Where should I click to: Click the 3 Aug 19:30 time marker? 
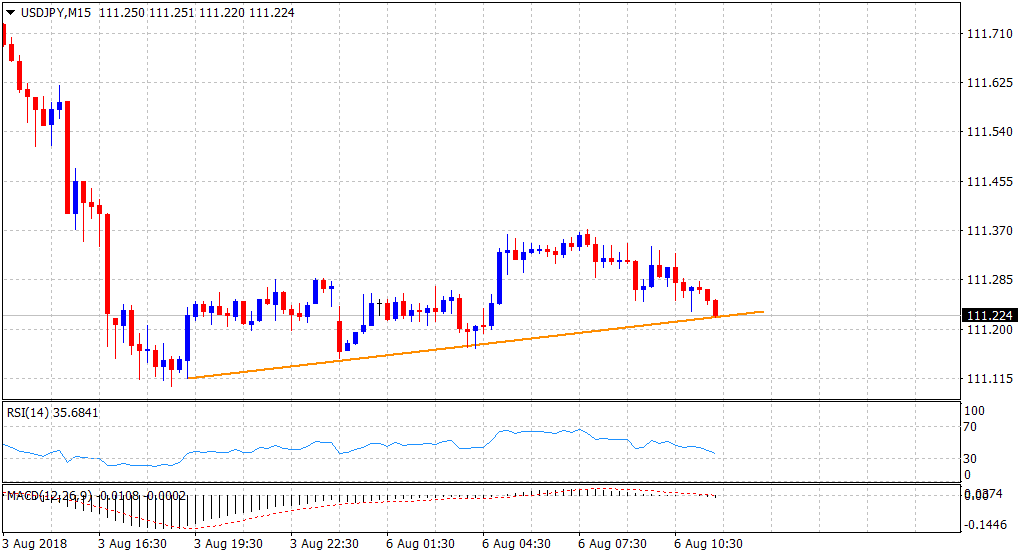(227, 545)
